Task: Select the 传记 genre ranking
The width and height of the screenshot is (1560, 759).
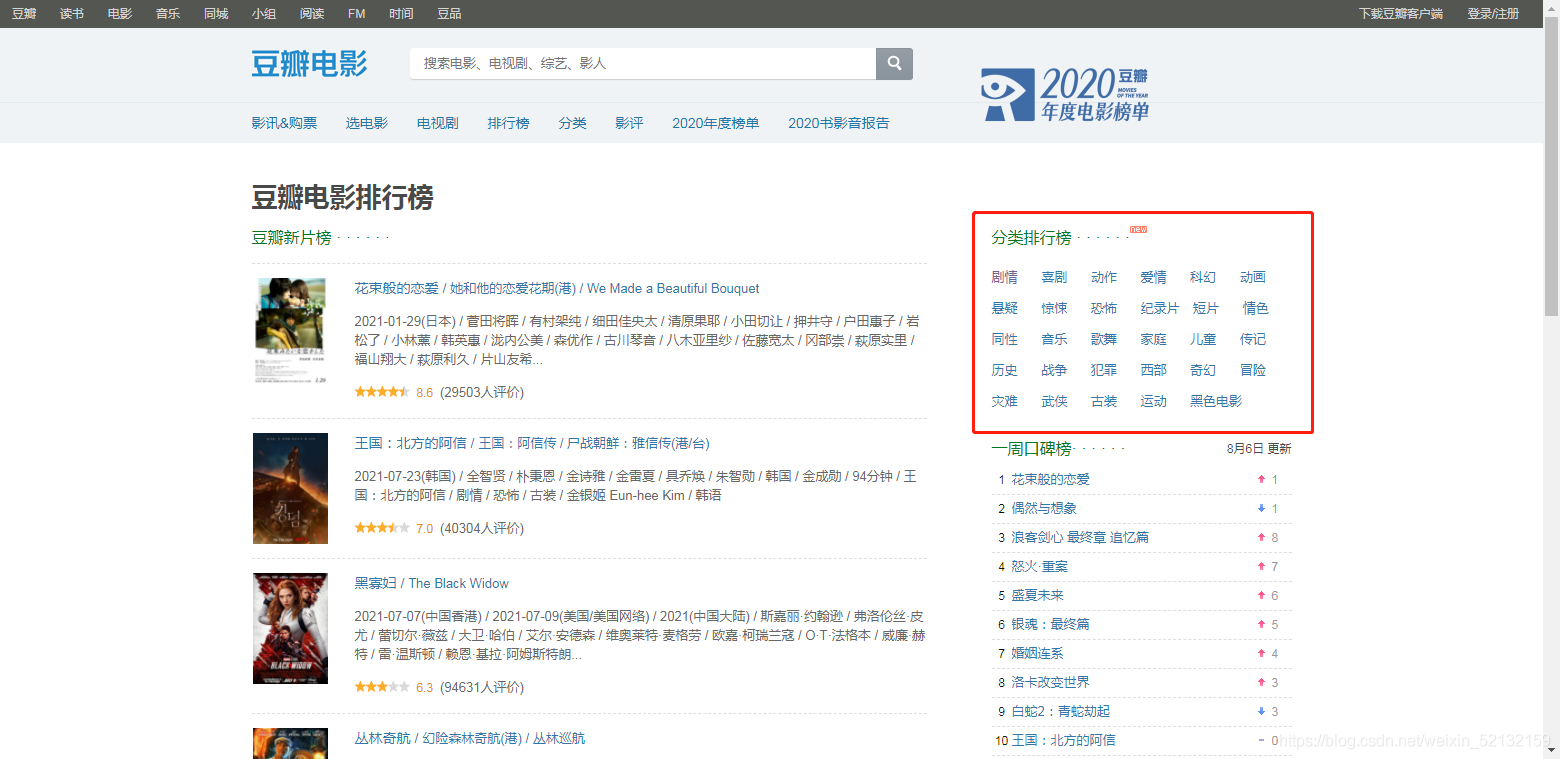Action: coord(1253,339)
